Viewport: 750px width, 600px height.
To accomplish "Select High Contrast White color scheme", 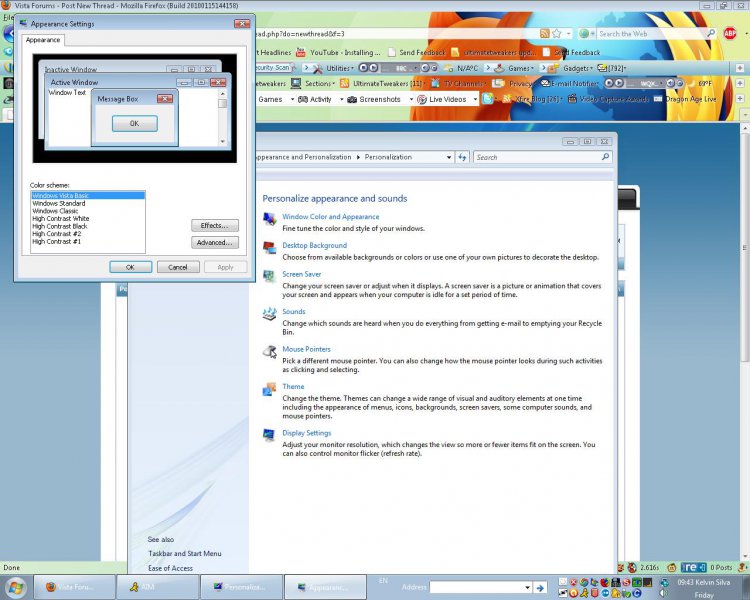I will coord(88,219).
